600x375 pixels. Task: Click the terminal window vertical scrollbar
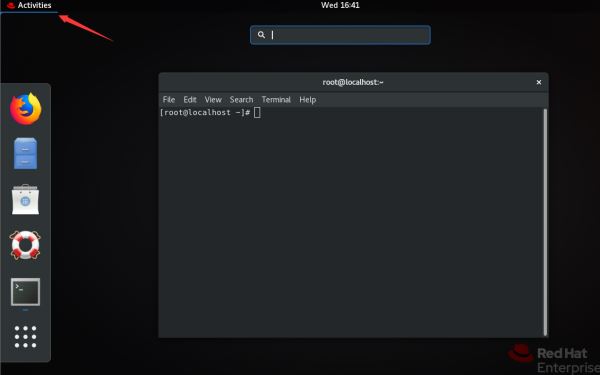pyautogui.click(x=545, y=222)
